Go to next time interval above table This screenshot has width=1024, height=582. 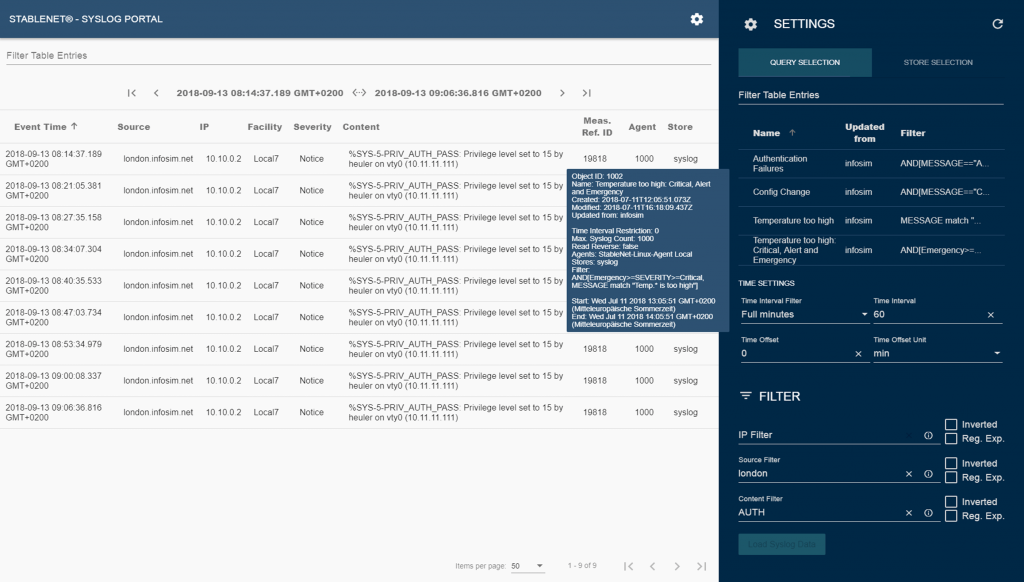(x=563, y=93)
